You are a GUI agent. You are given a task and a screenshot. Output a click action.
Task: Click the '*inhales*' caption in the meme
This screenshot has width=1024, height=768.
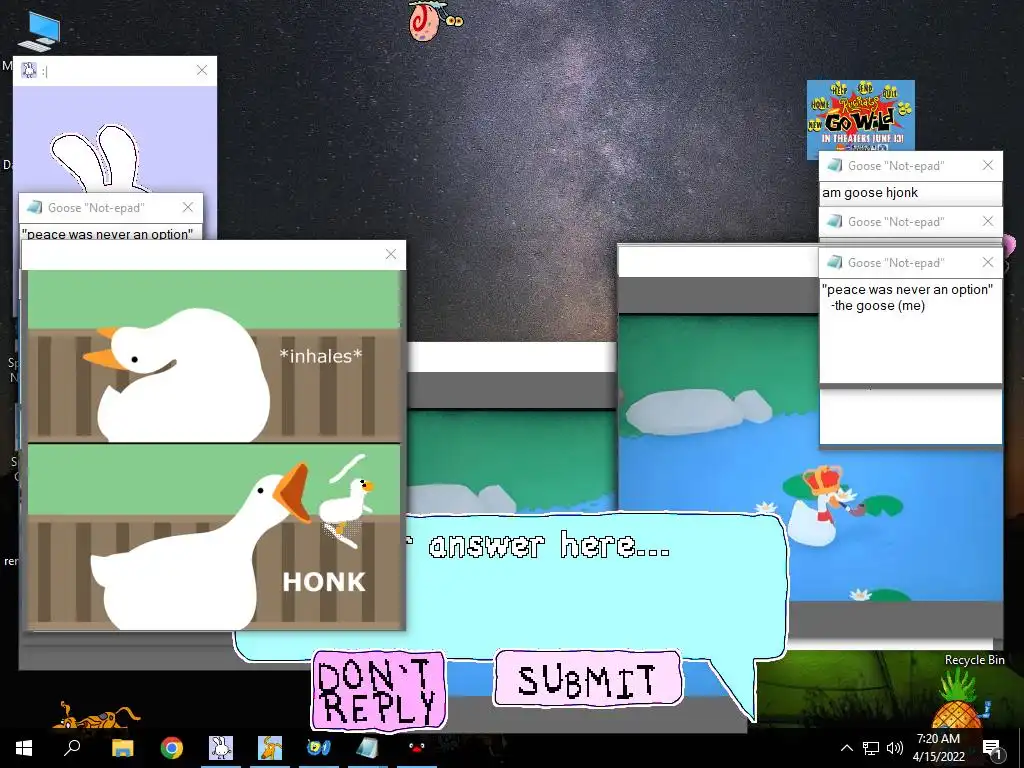320,356
